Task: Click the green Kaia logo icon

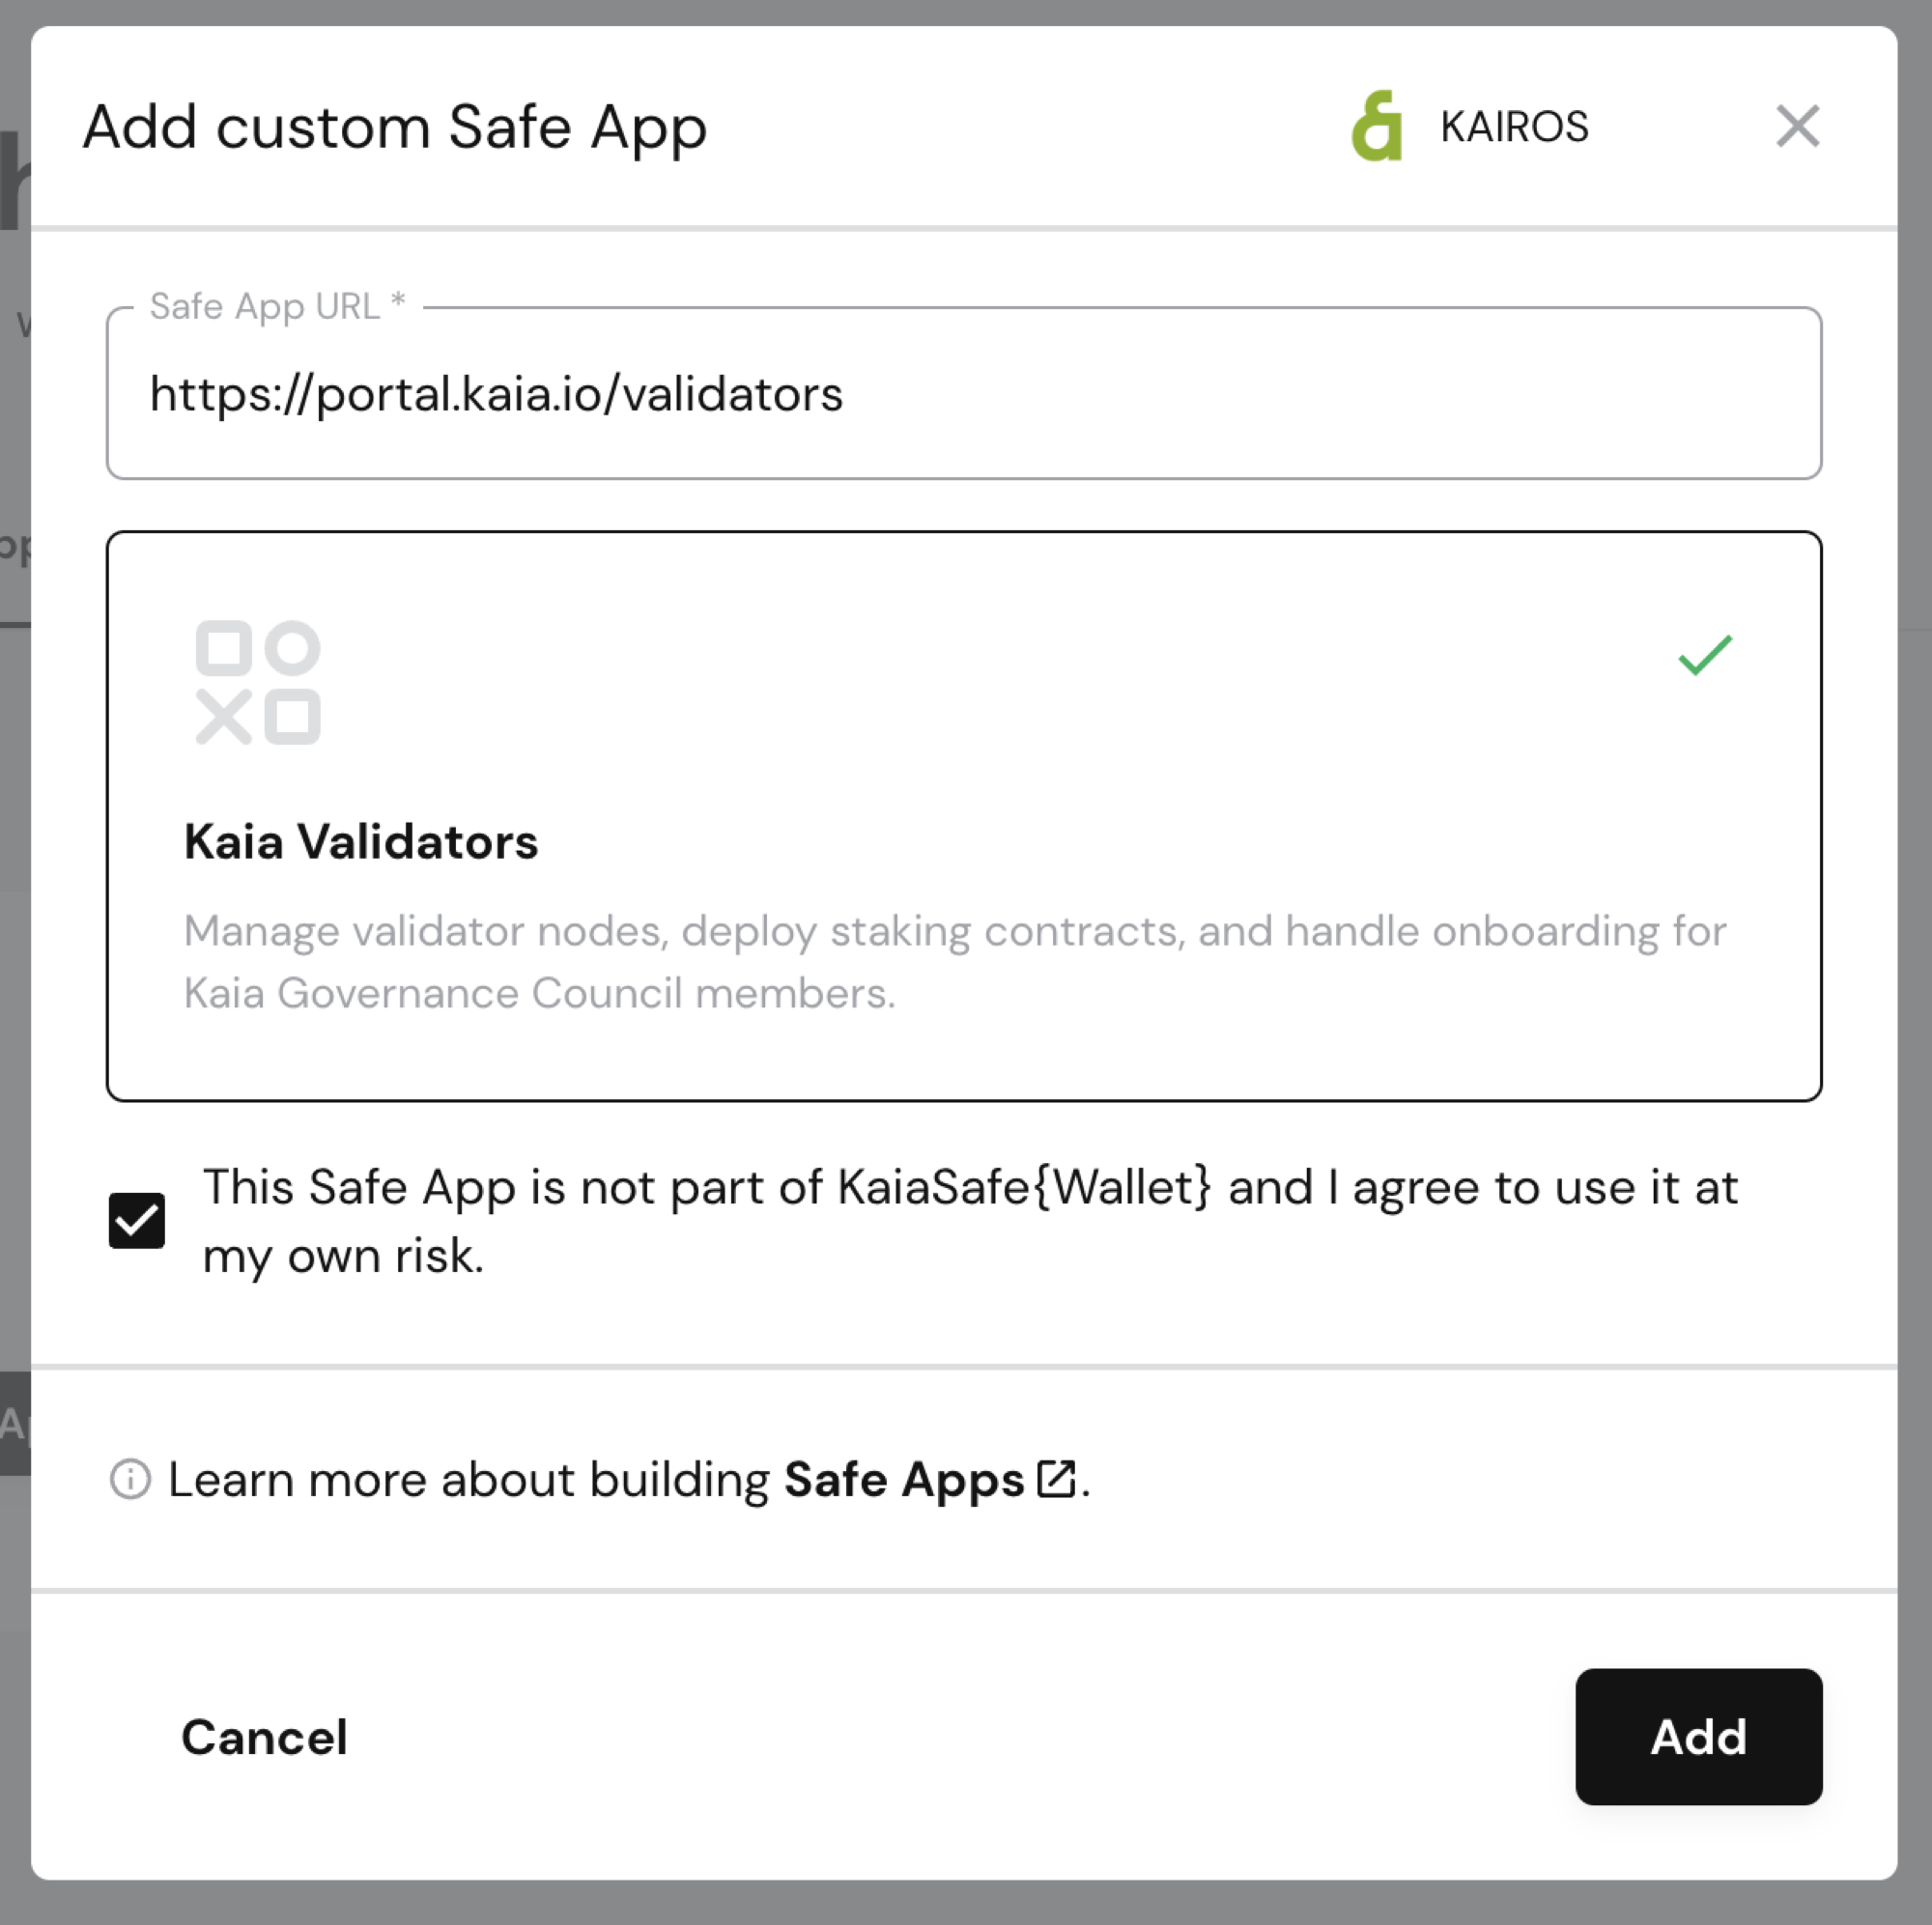Action: click(x=1377, y=126)
